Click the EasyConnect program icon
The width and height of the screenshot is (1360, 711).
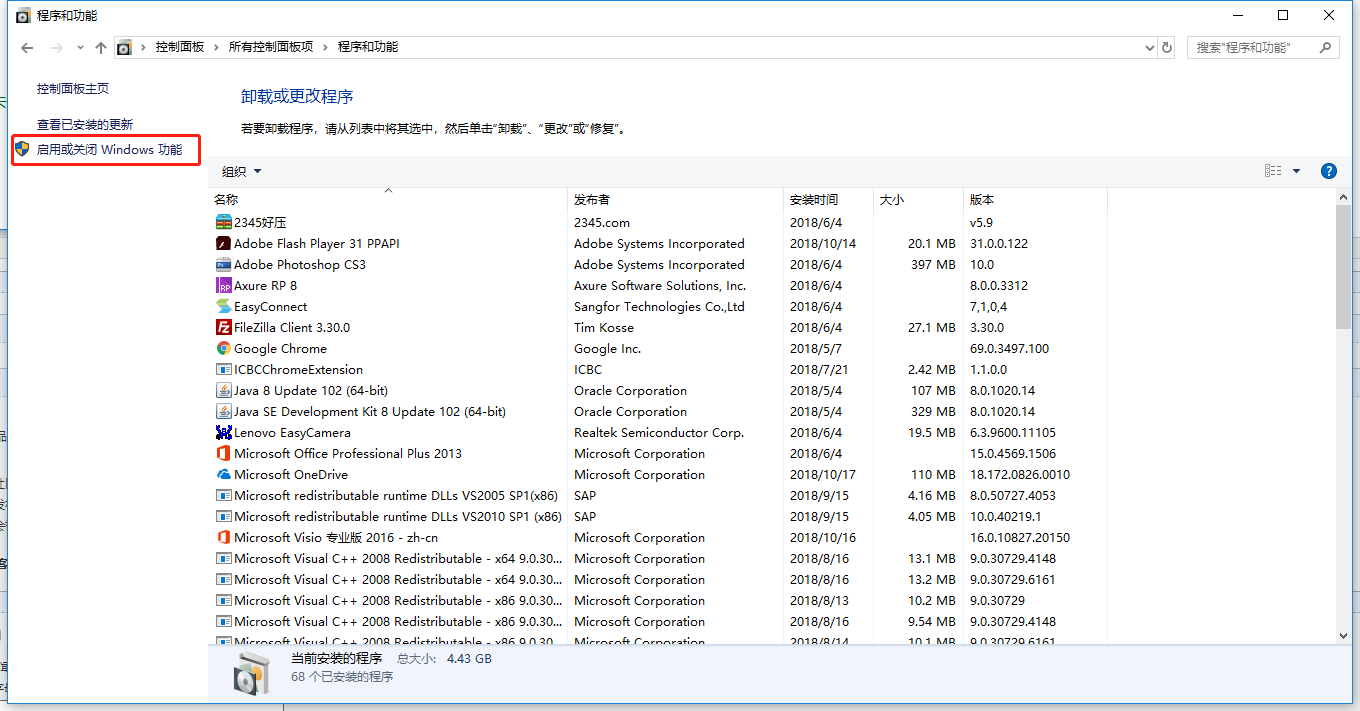pyautogui.click(x=223, y=306)
